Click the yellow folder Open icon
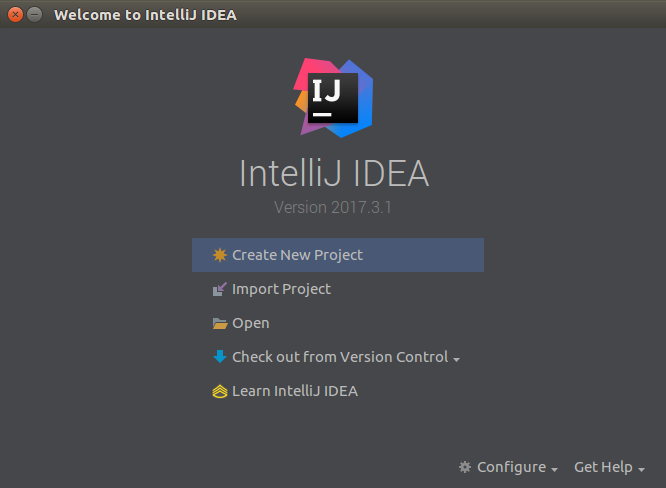The width and height of the screenshot is (666, 488). 220,324
